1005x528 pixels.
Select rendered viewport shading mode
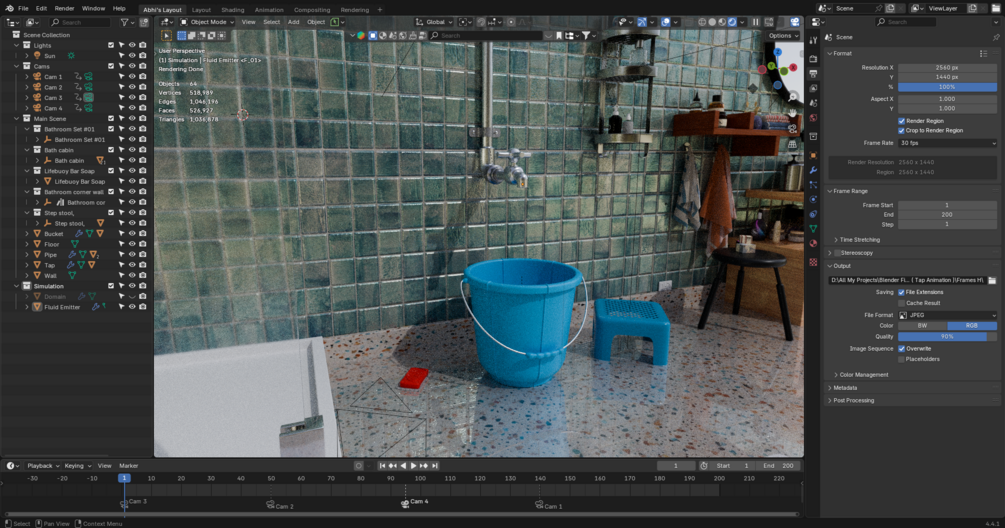point(732,22)
